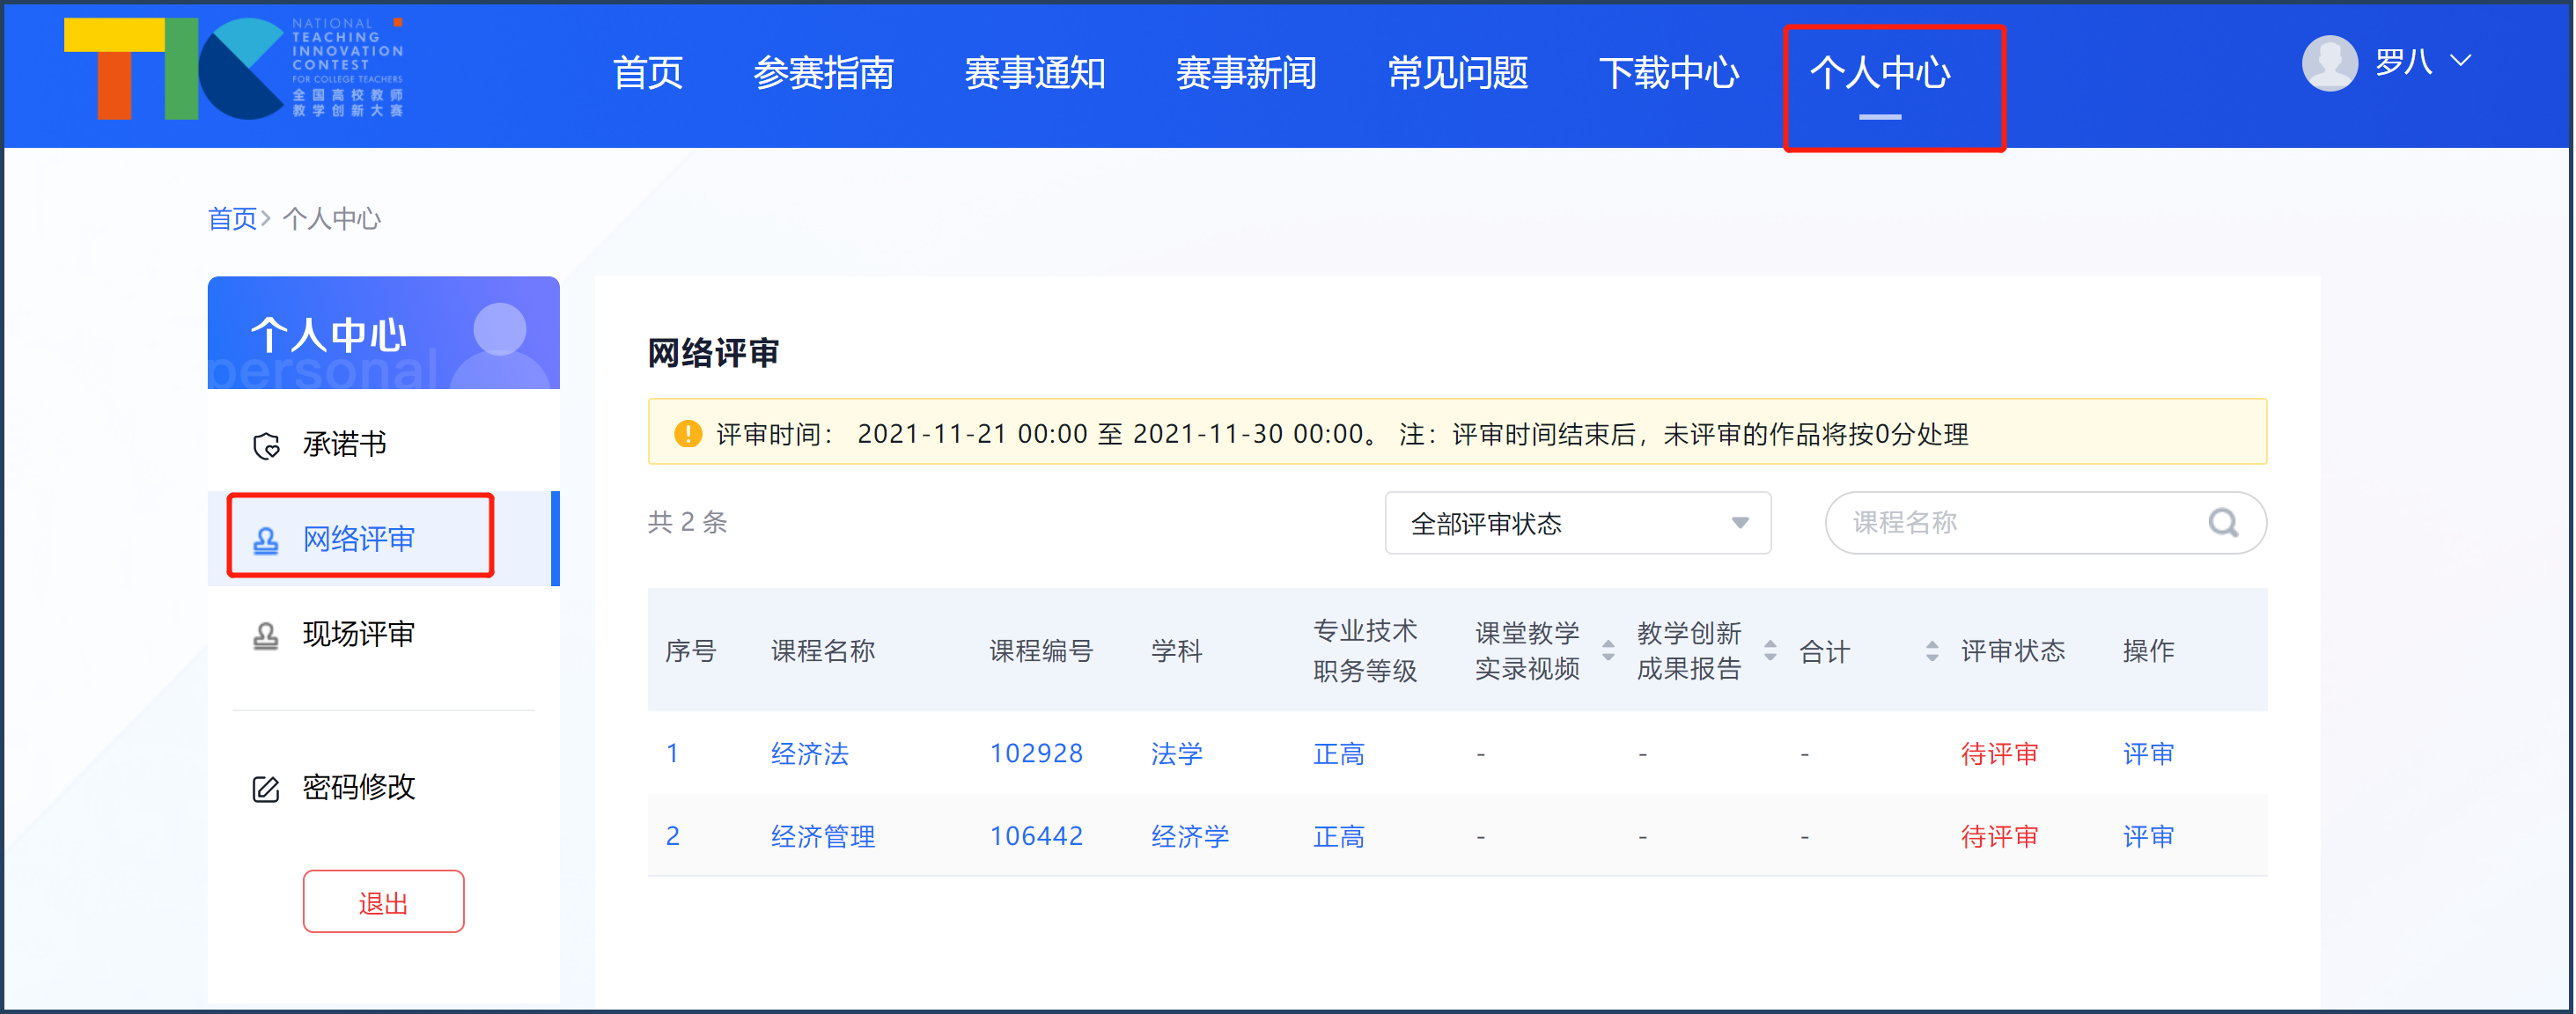The width and height of the screenshot is (2576, 1014).
Task: Click the shield icon beside 承诺书
Action: 266,445
